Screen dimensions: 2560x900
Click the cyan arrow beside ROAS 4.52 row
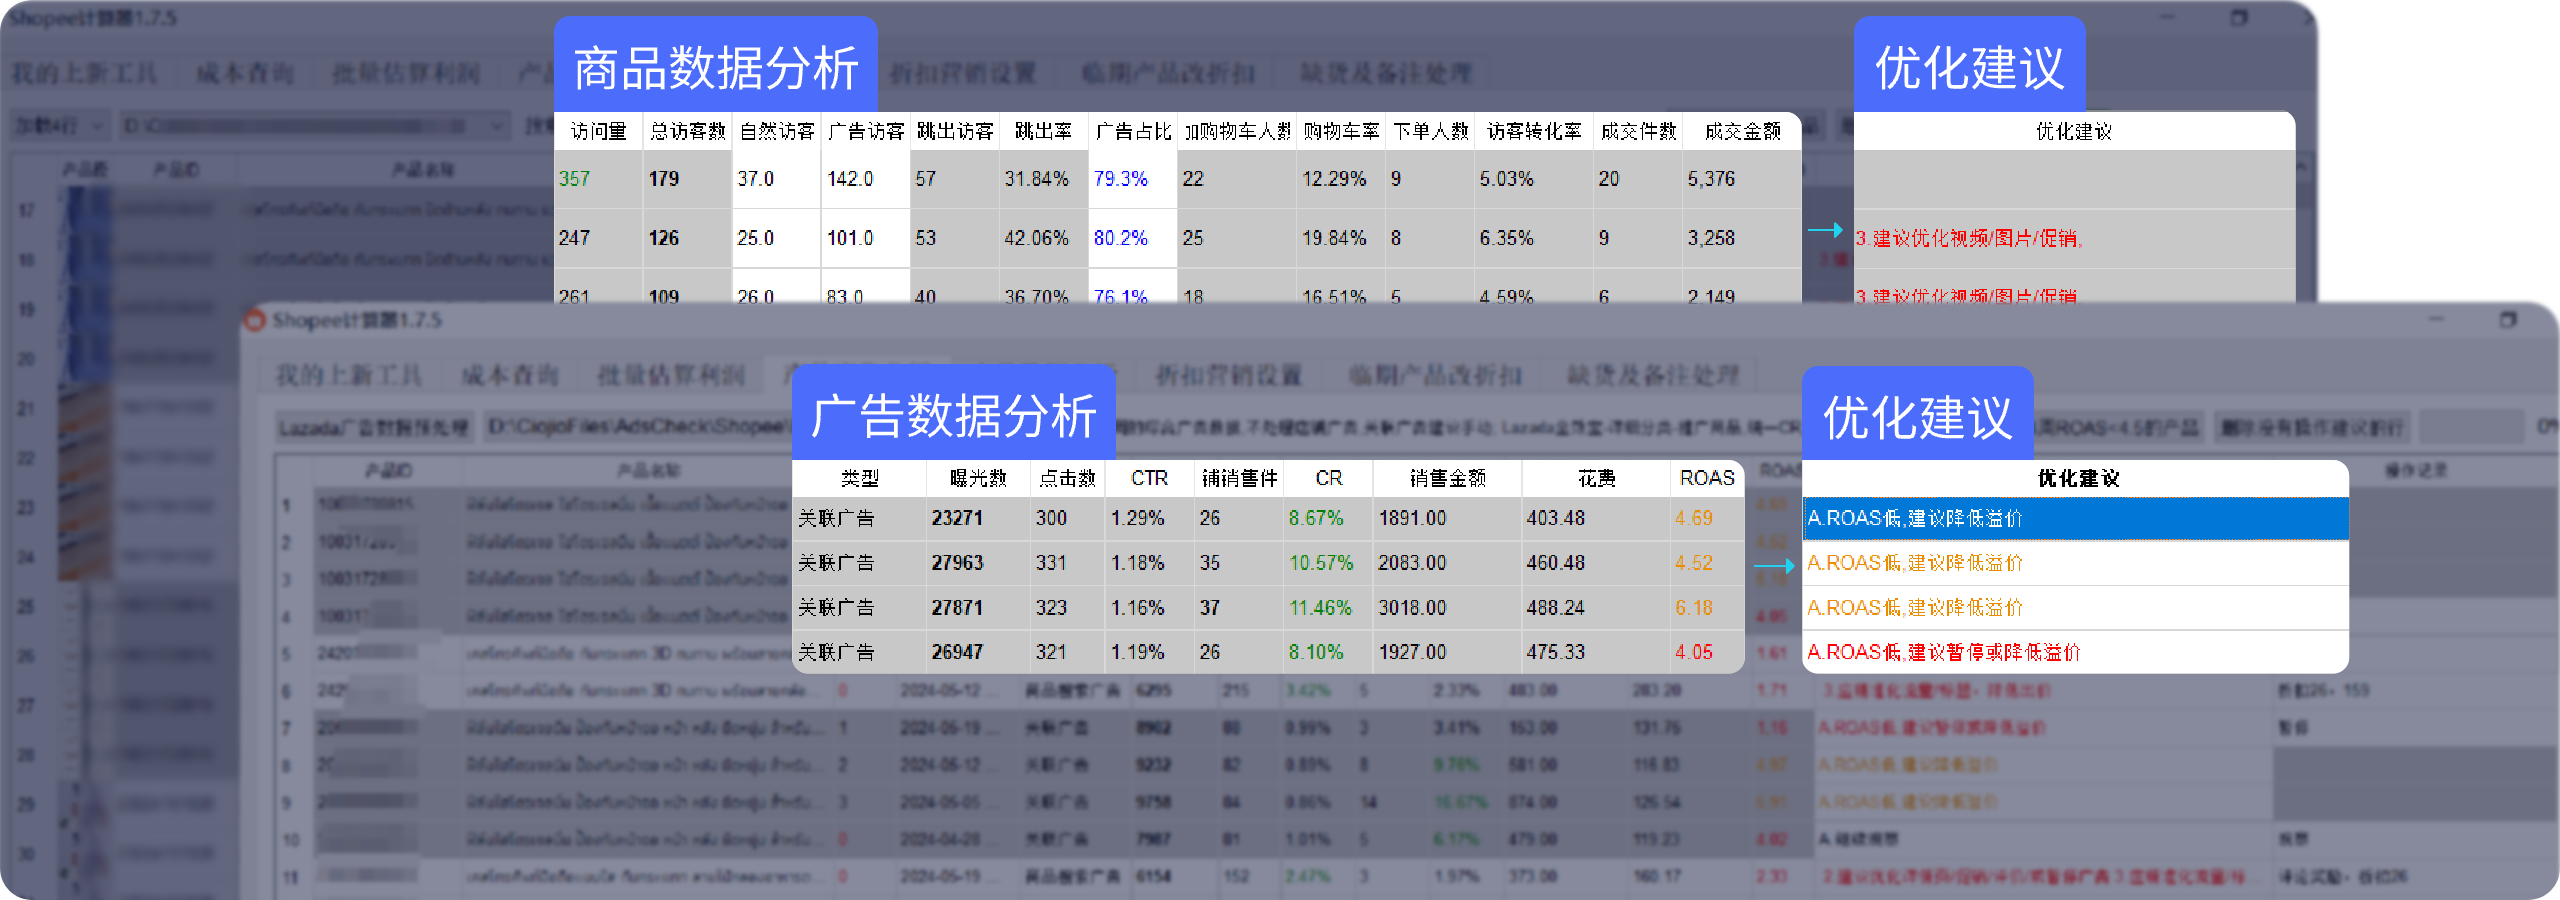tap(1775, 566)
